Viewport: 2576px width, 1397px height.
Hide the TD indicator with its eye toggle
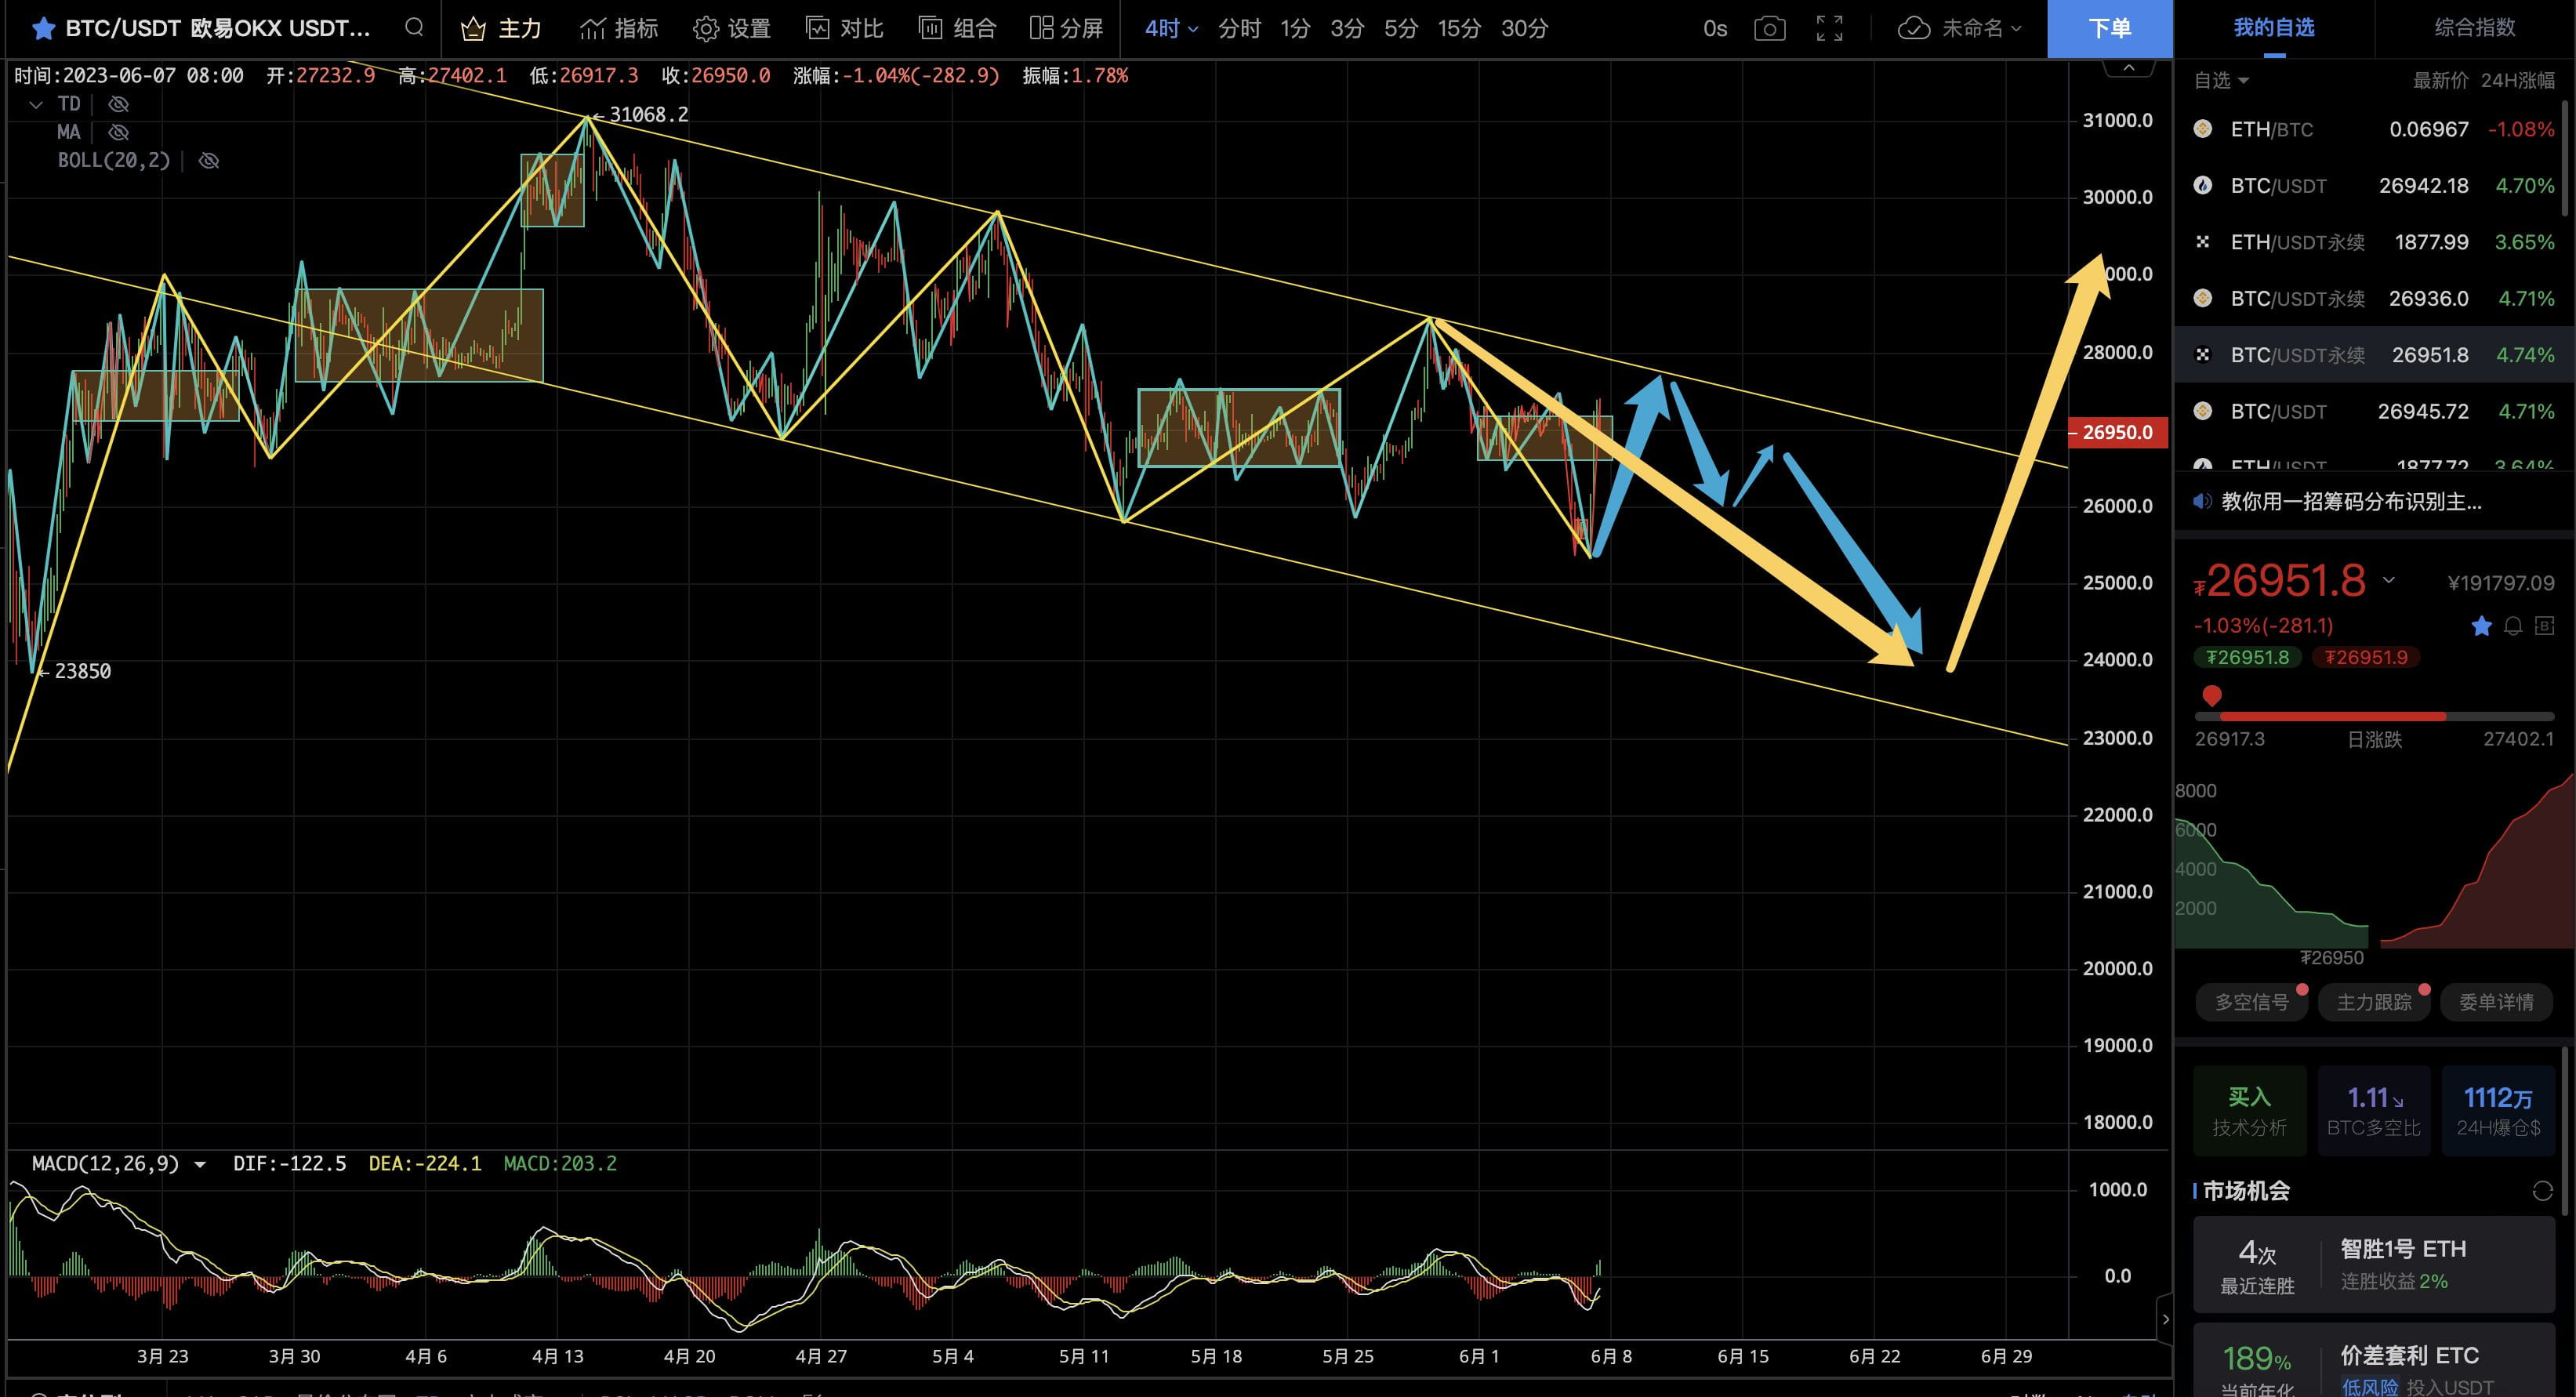click(118, 103)
